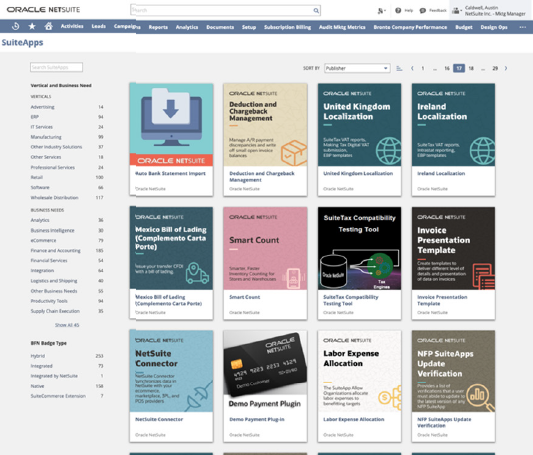Open the Help icon
Image resolution: width=533 pixels, height=455 pixels.
[398, 11]
